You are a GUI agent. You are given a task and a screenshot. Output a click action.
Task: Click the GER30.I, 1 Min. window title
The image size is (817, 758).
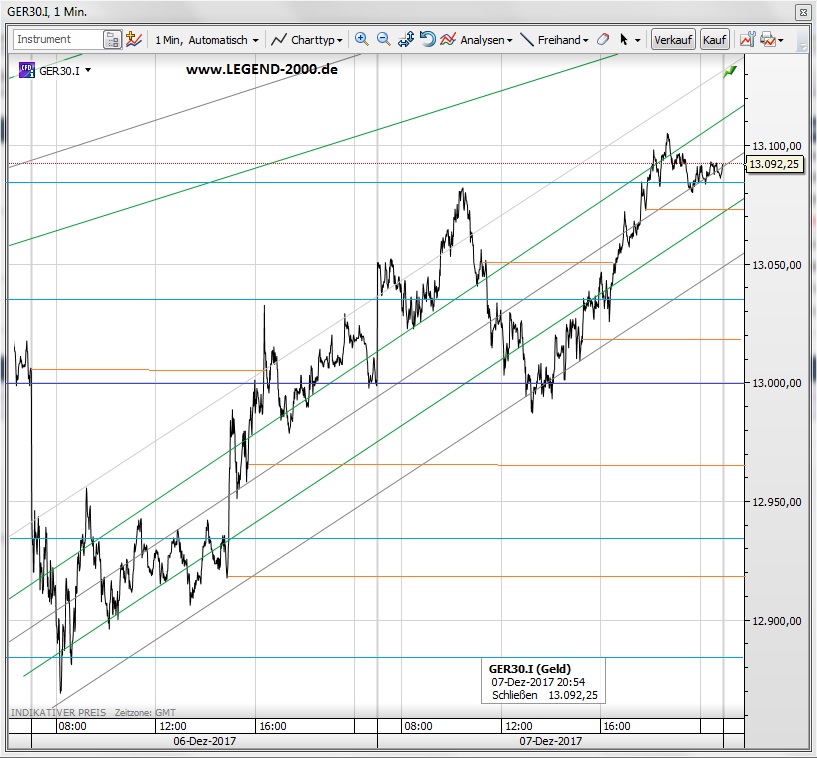tap(47, 11)
